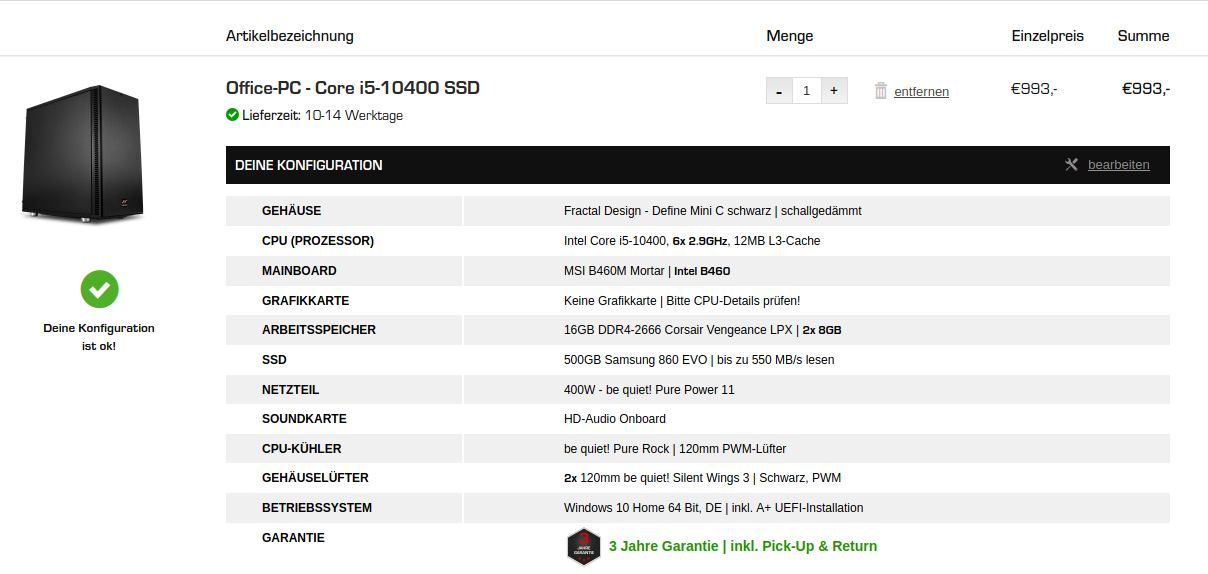Image resolution: width=1208 pixels, height=574 pixels.
Task: Click the €993,- total under Summe
Action: click(1146, 88)
